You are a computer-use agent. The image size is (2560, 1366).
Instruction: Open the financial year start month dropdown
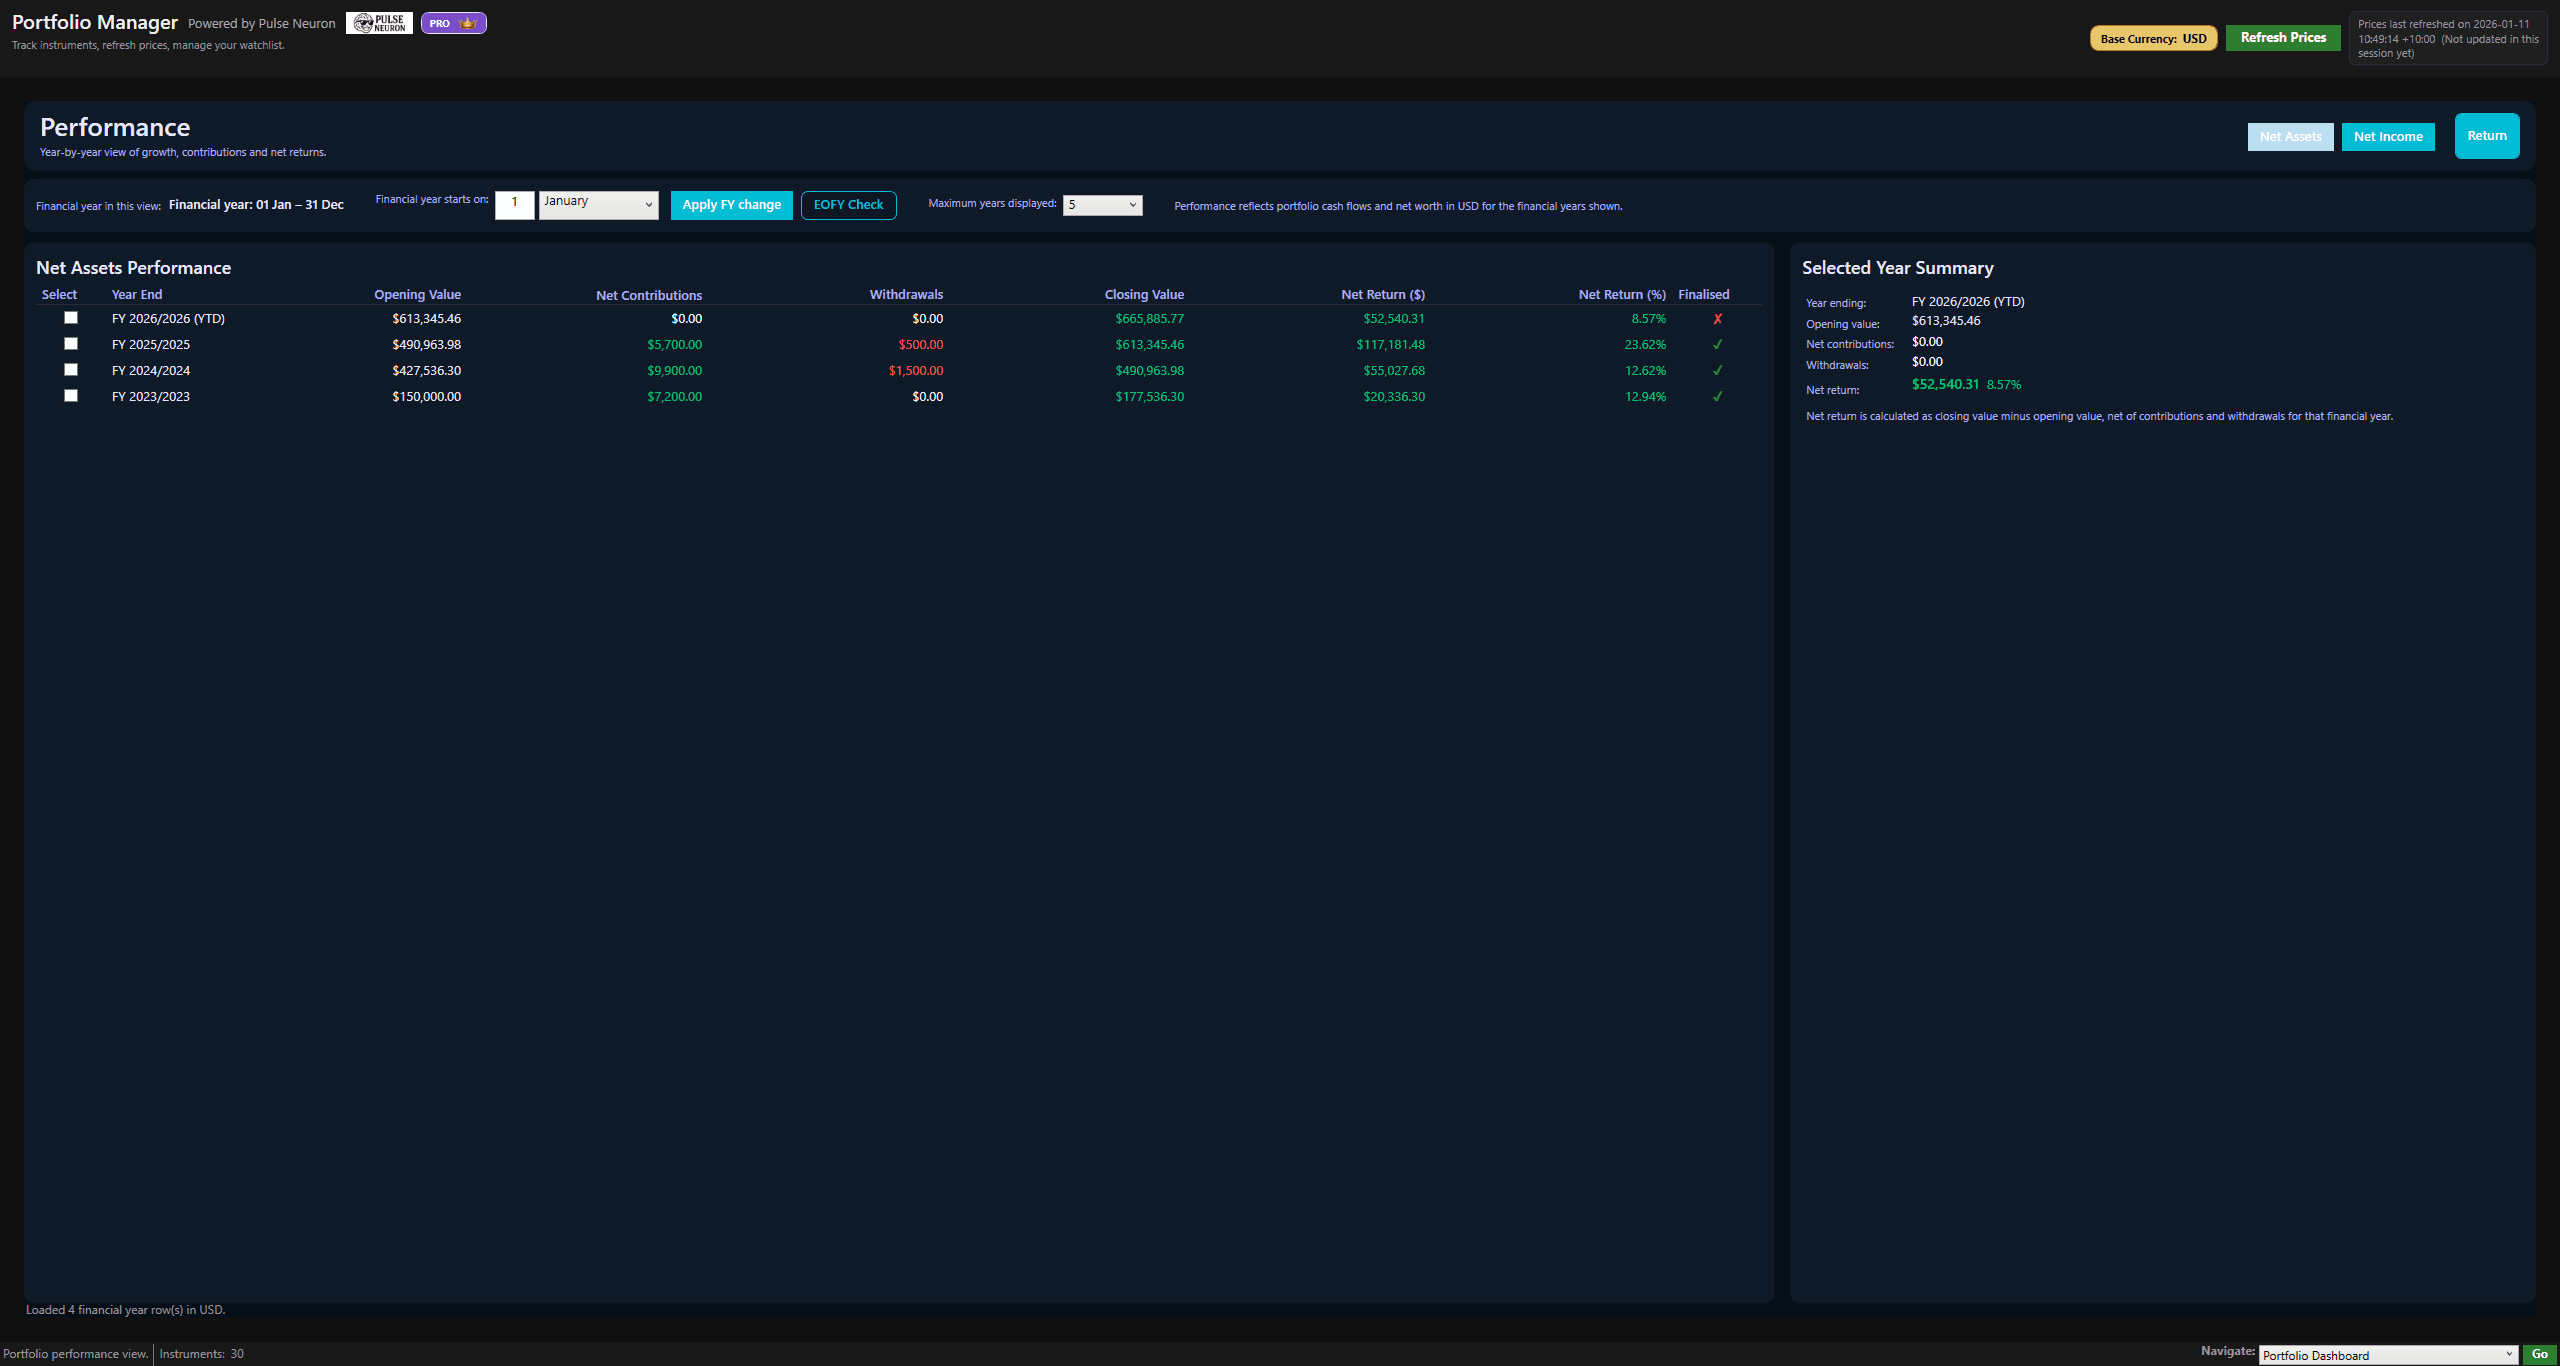point(597,204)
